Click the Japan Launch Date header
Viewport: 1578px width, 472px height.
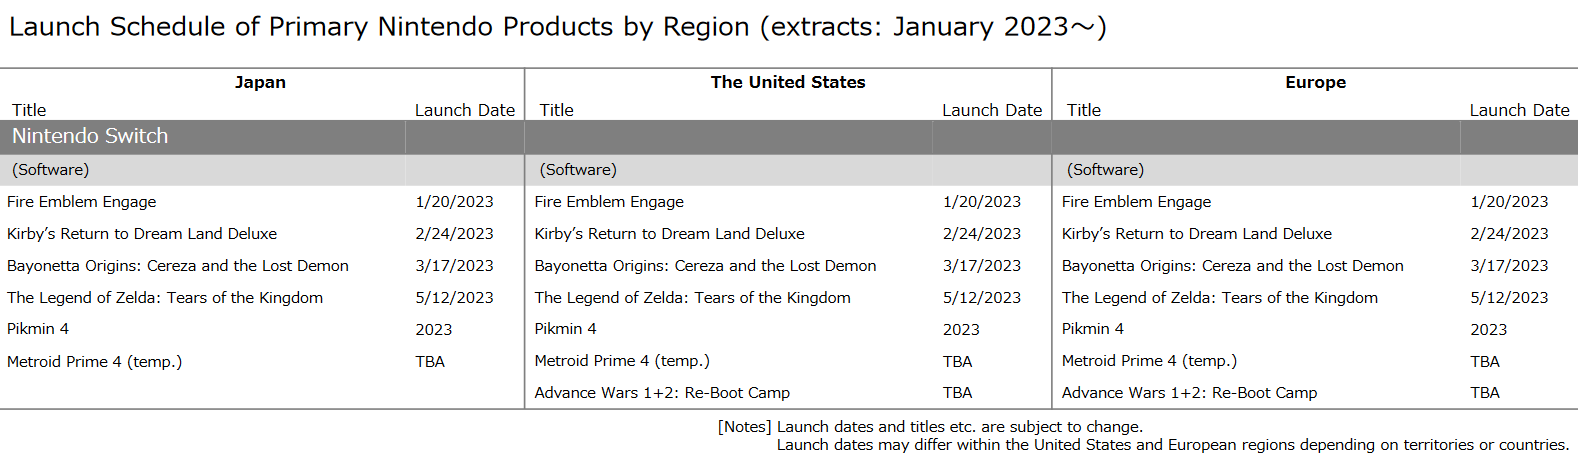[x=465, y=110]
